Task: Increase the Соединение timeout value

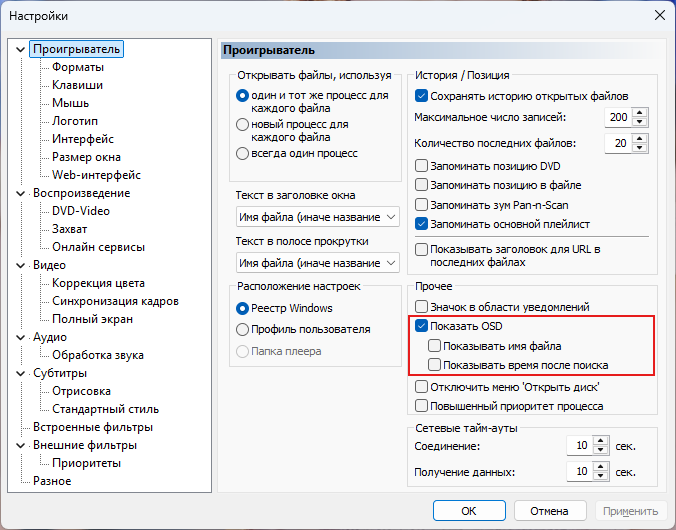Action: [601, 441]
